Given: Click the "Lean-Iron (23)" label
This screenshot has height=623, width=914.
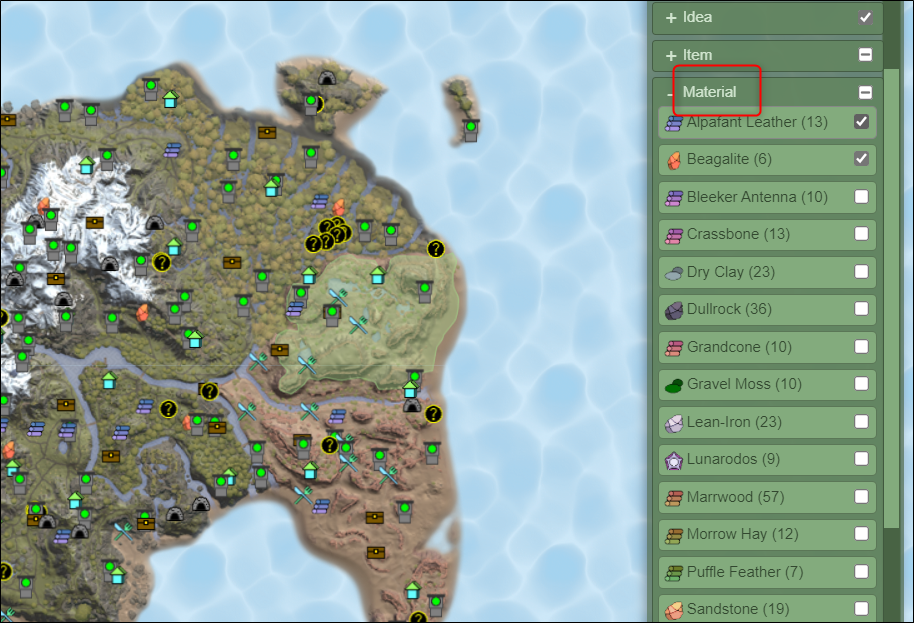Looking at the screenshot, I should pos(734,421).
